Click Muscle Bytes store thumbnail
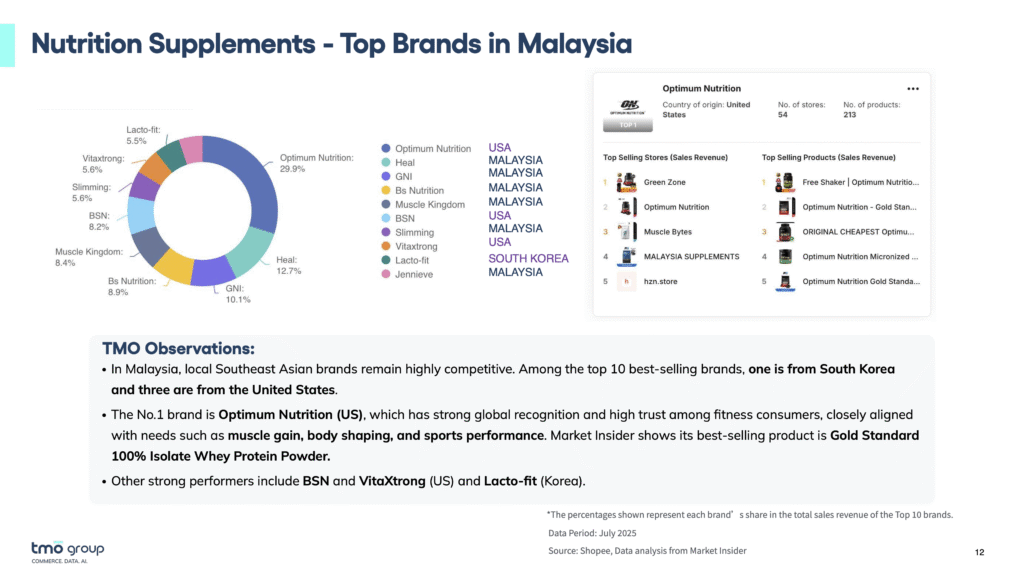This screenshot has width=1024, height=576. coord(627,232)
